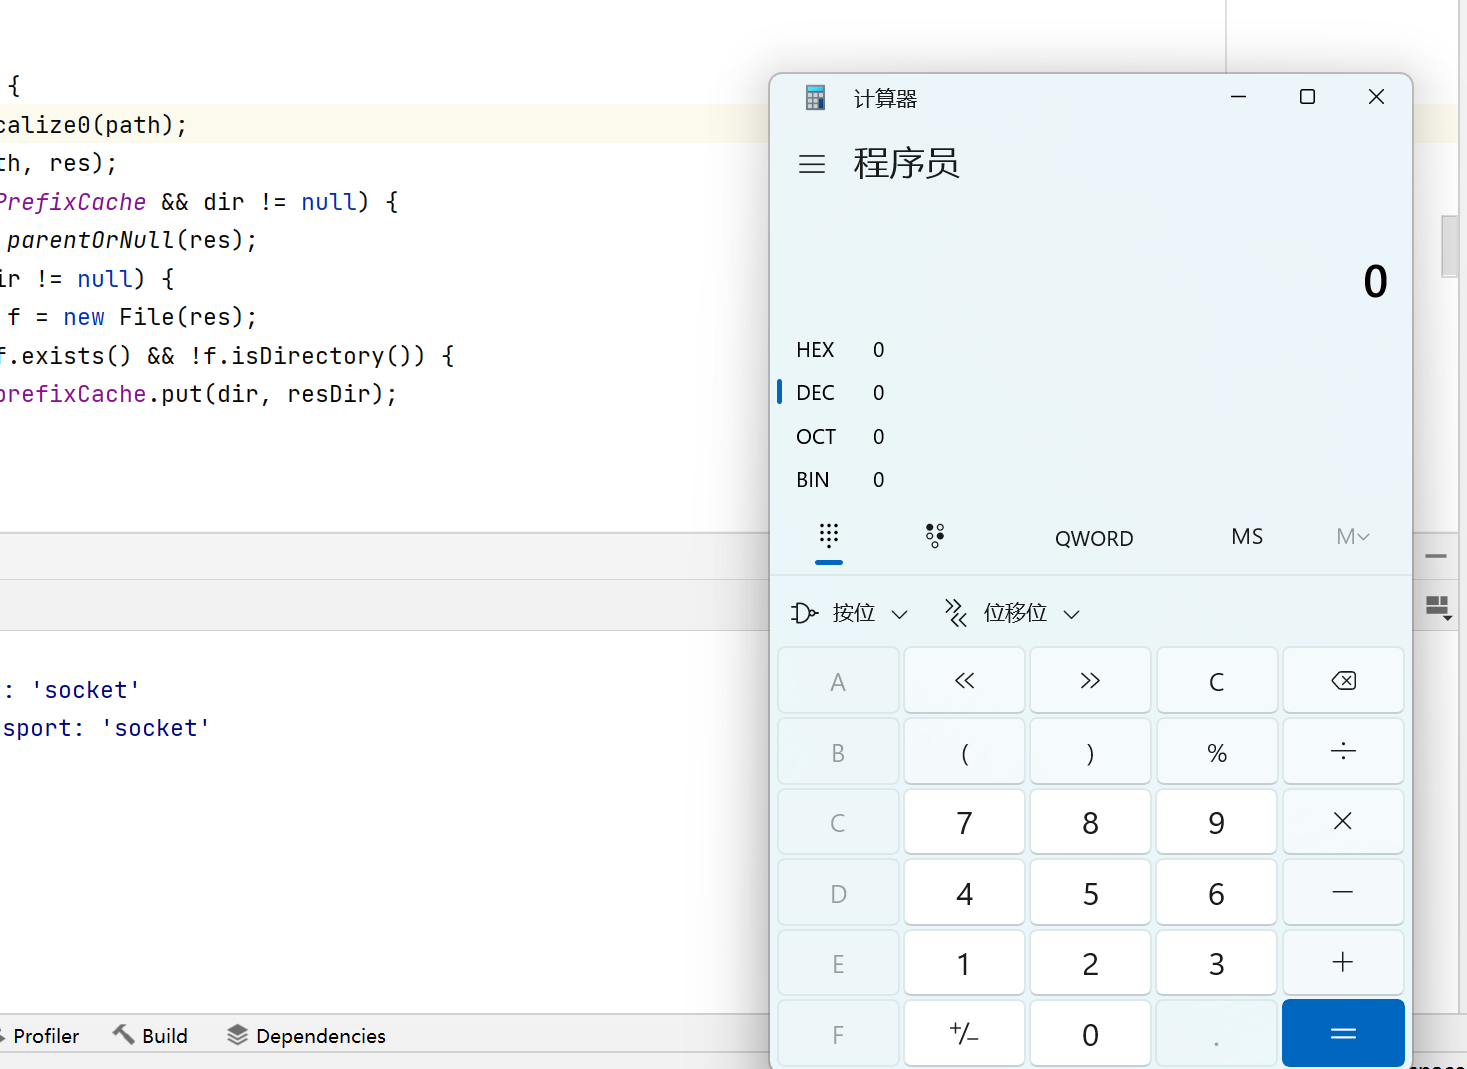Click the C clear key

tap(1217, 681)
